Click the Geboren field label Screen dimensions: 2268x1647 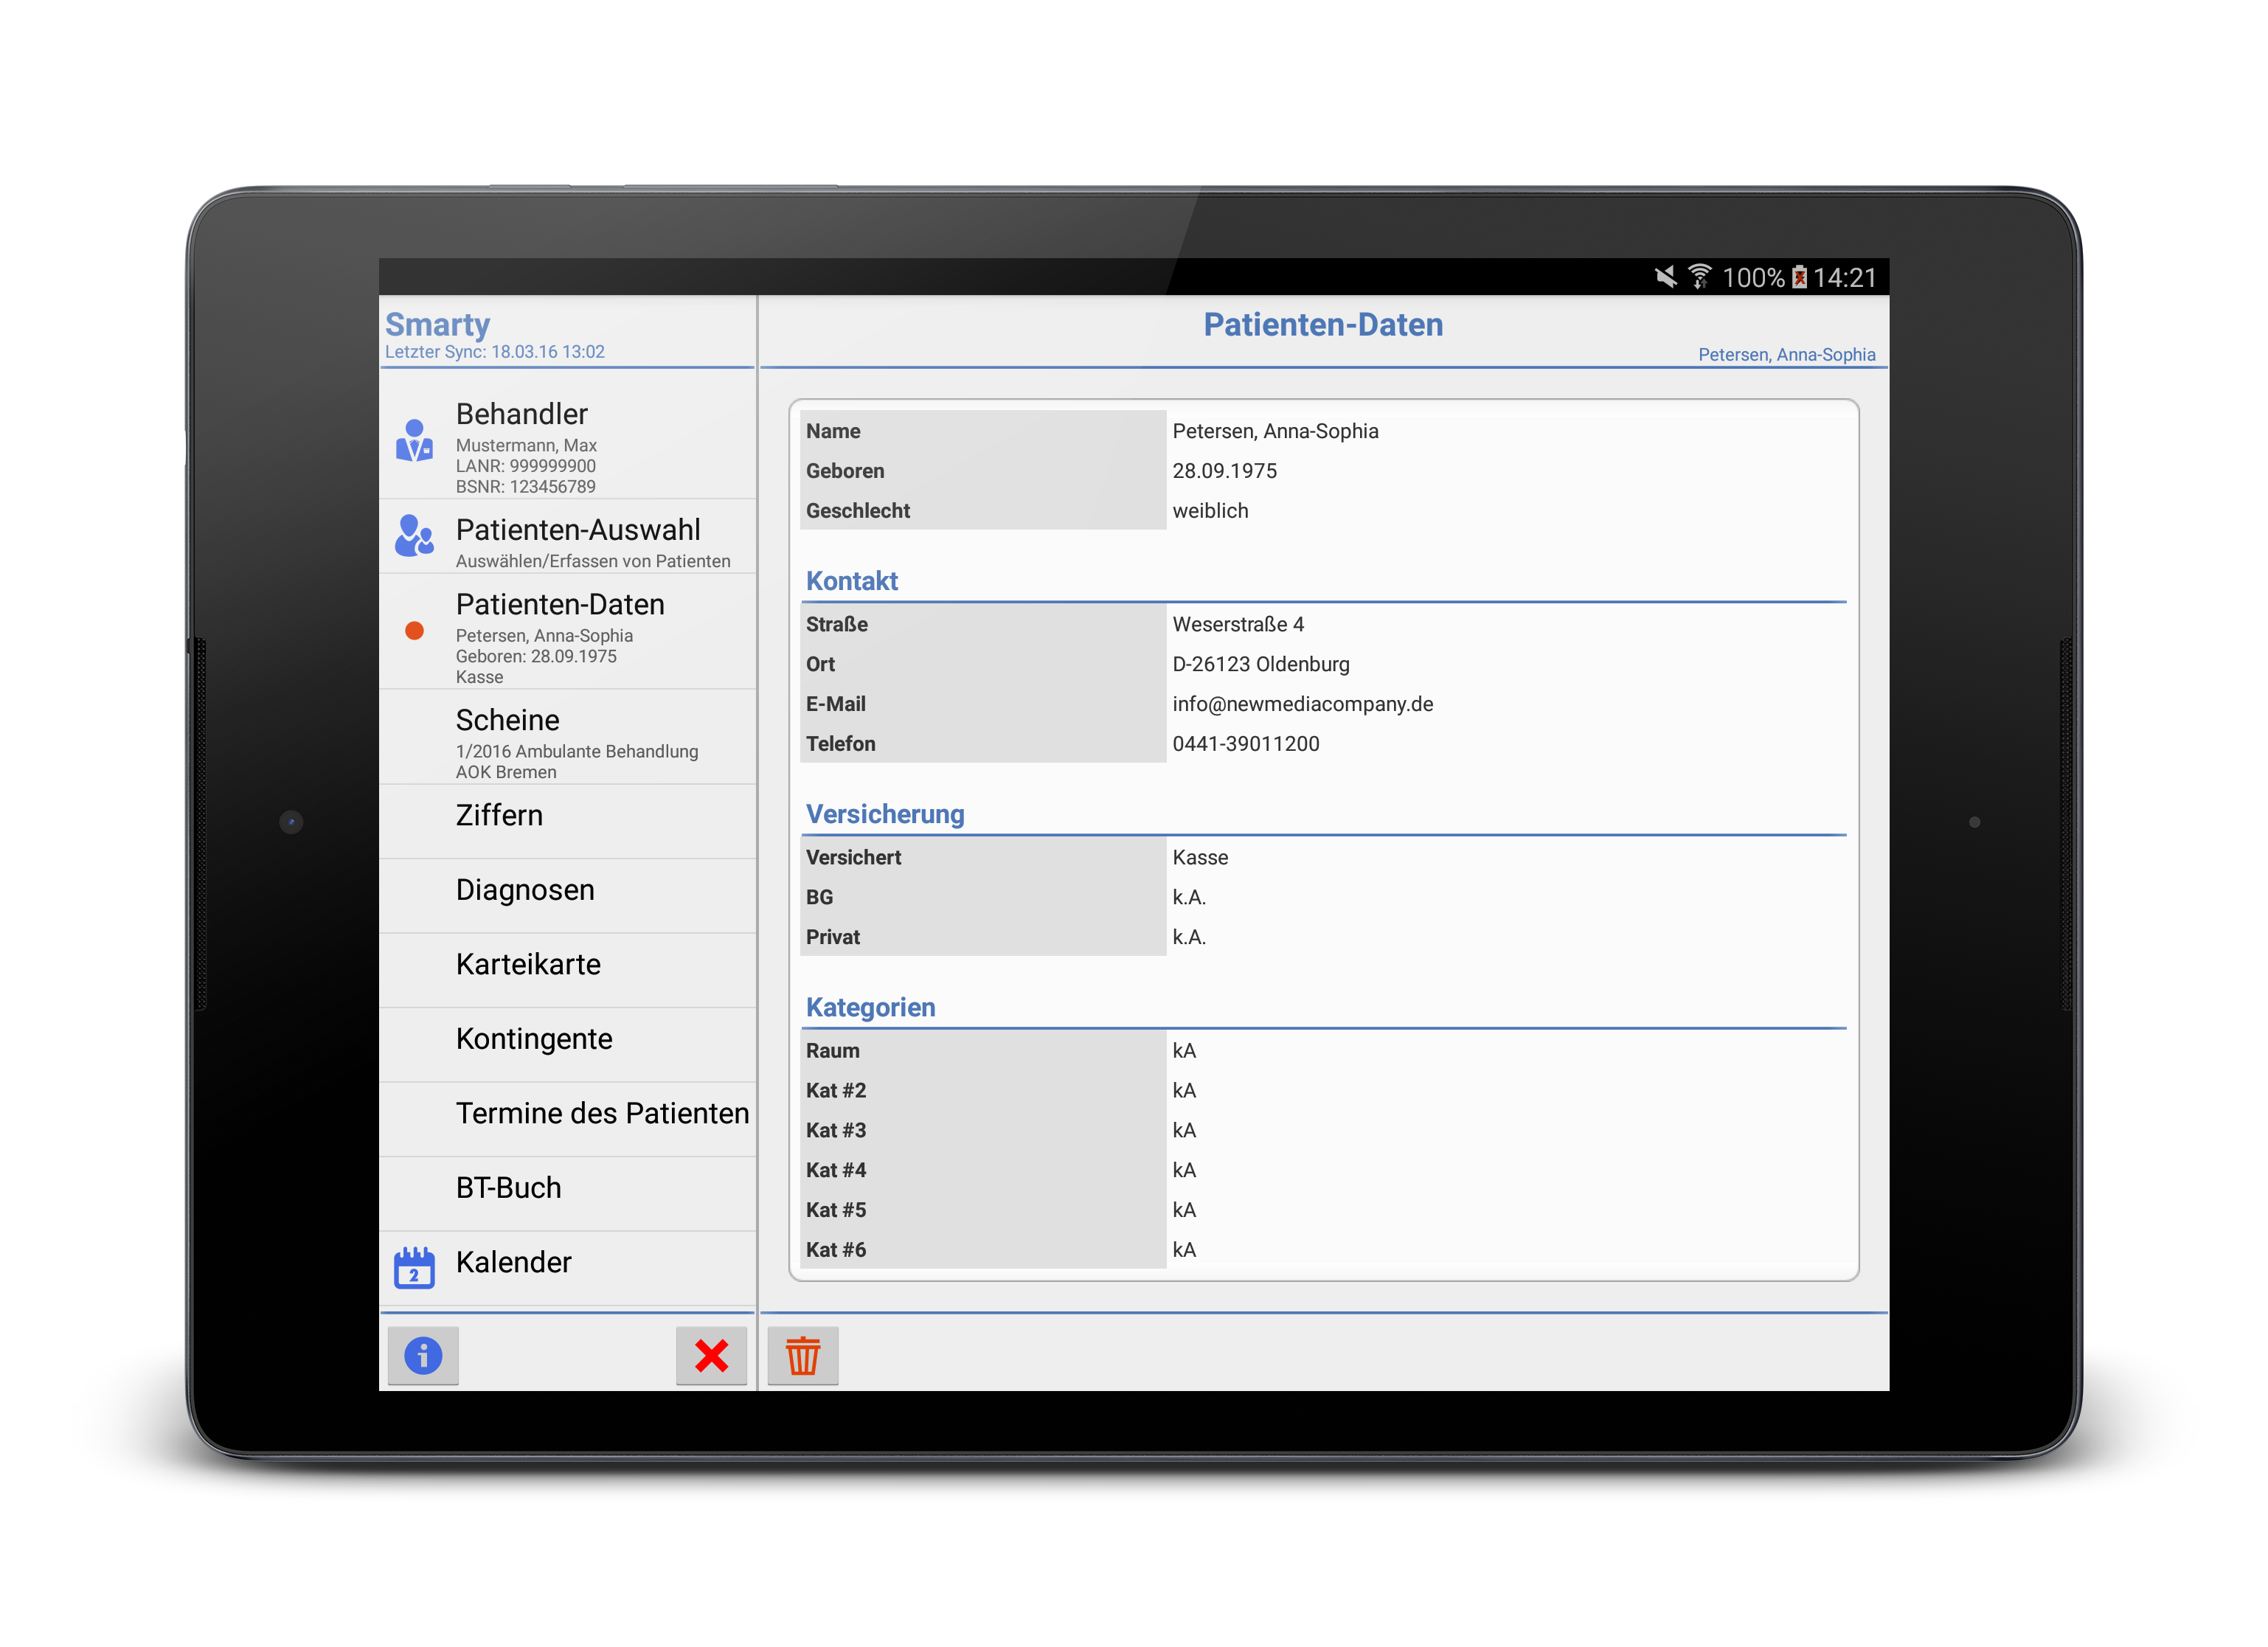pos(845,471)
